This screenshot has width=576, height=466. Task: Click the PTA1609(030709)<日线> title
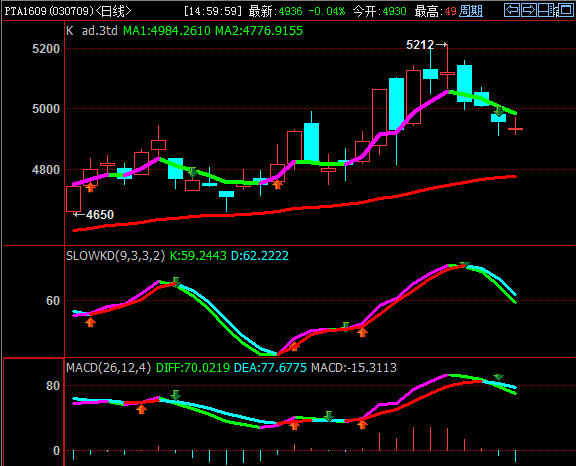(67, 11)
